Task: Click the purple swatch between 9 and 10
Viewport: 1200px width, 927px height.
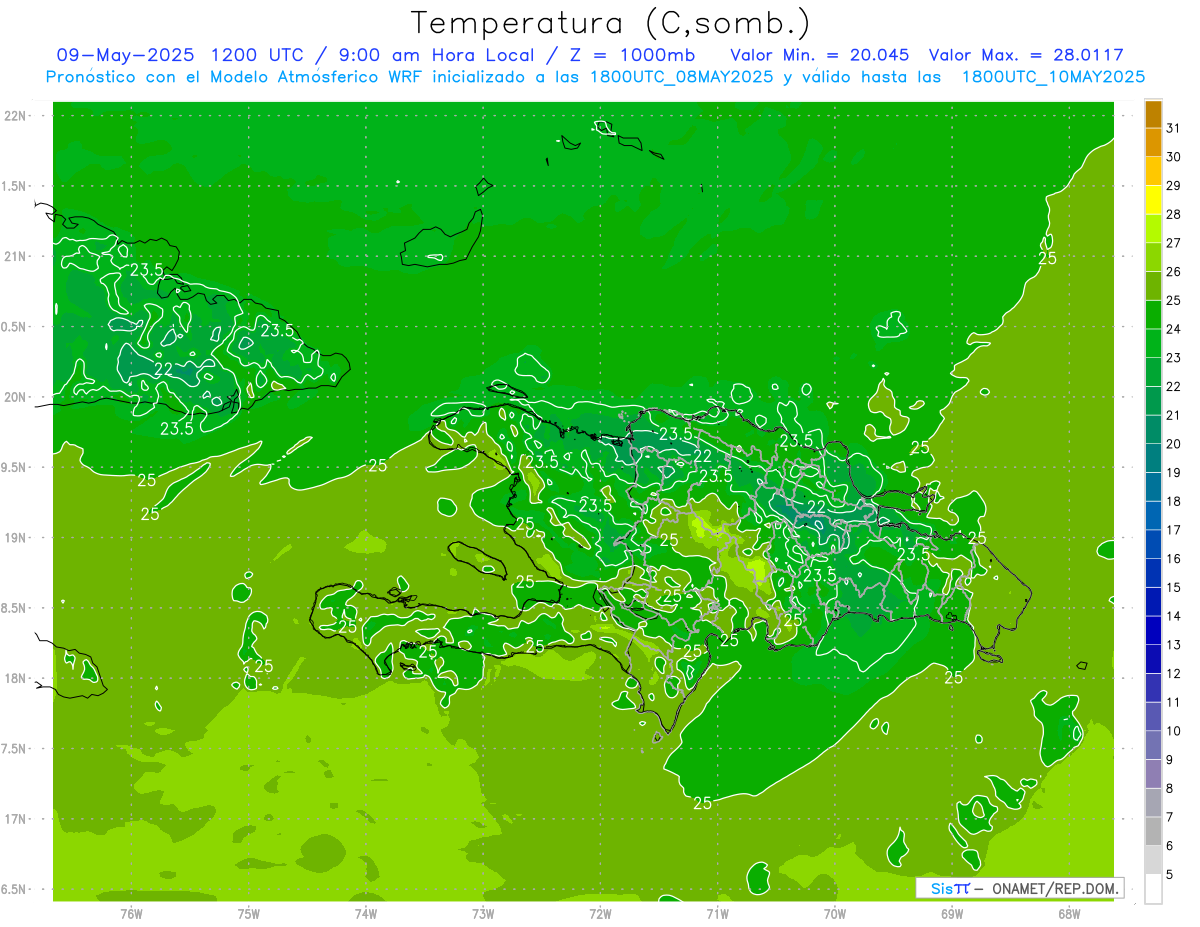Action: point(1153,745)
